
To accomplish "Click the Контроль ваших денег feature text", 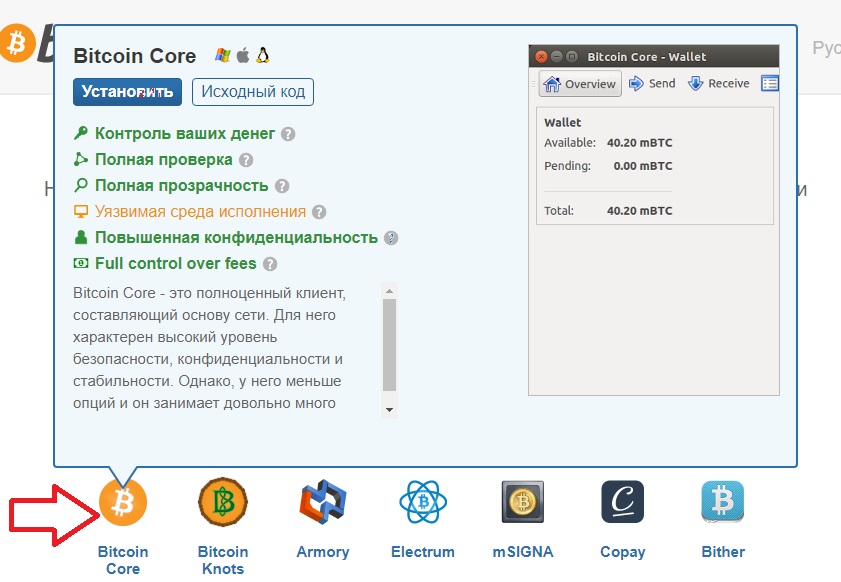I will click(x=185, y=134).
